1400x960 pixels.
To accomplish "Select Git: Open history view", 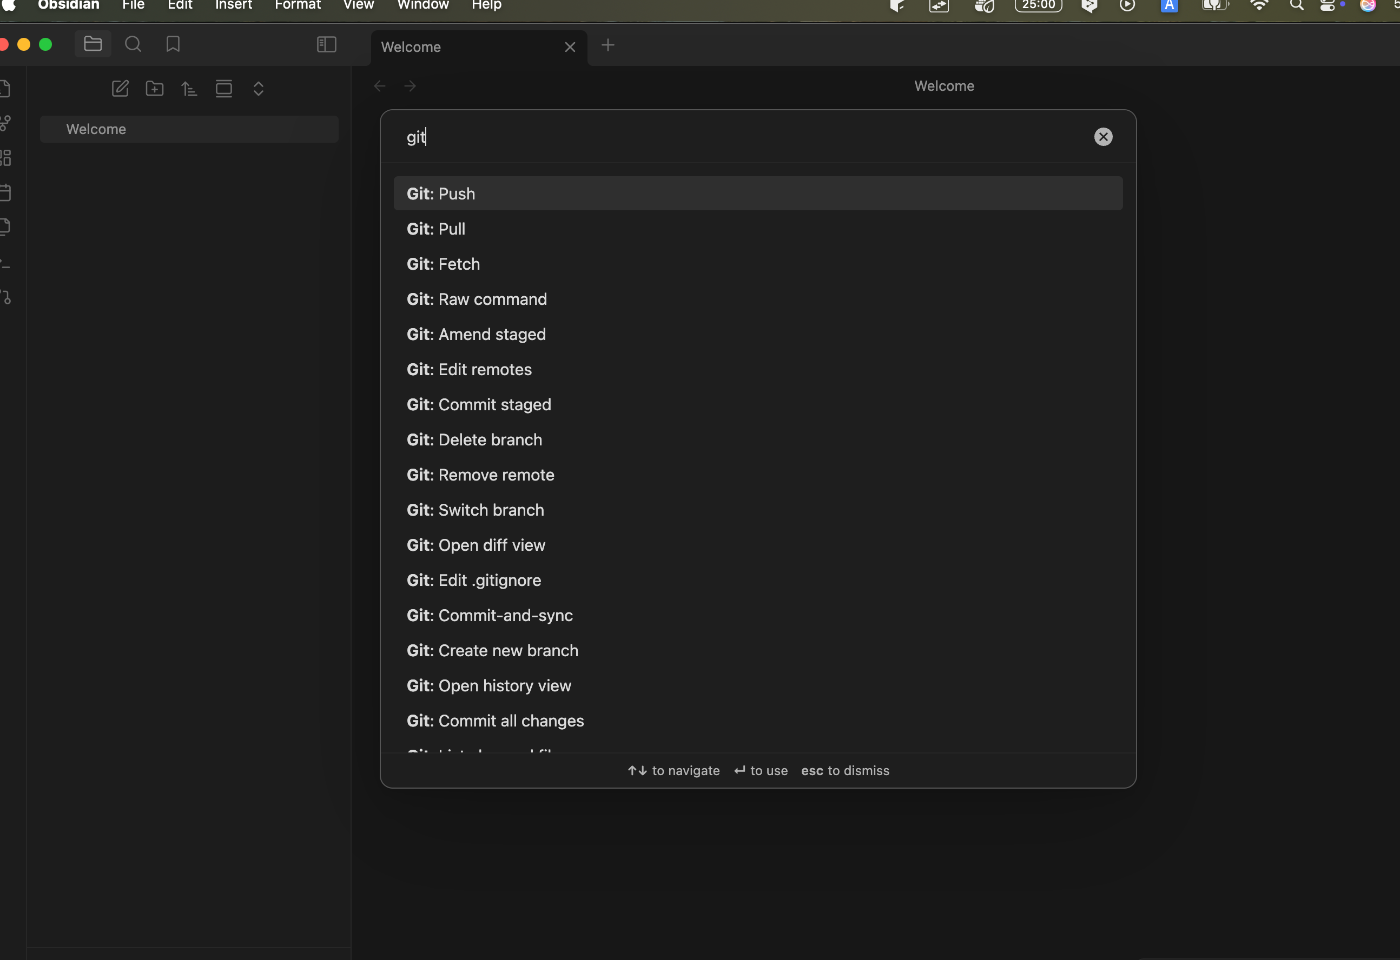I will [758, 686].
